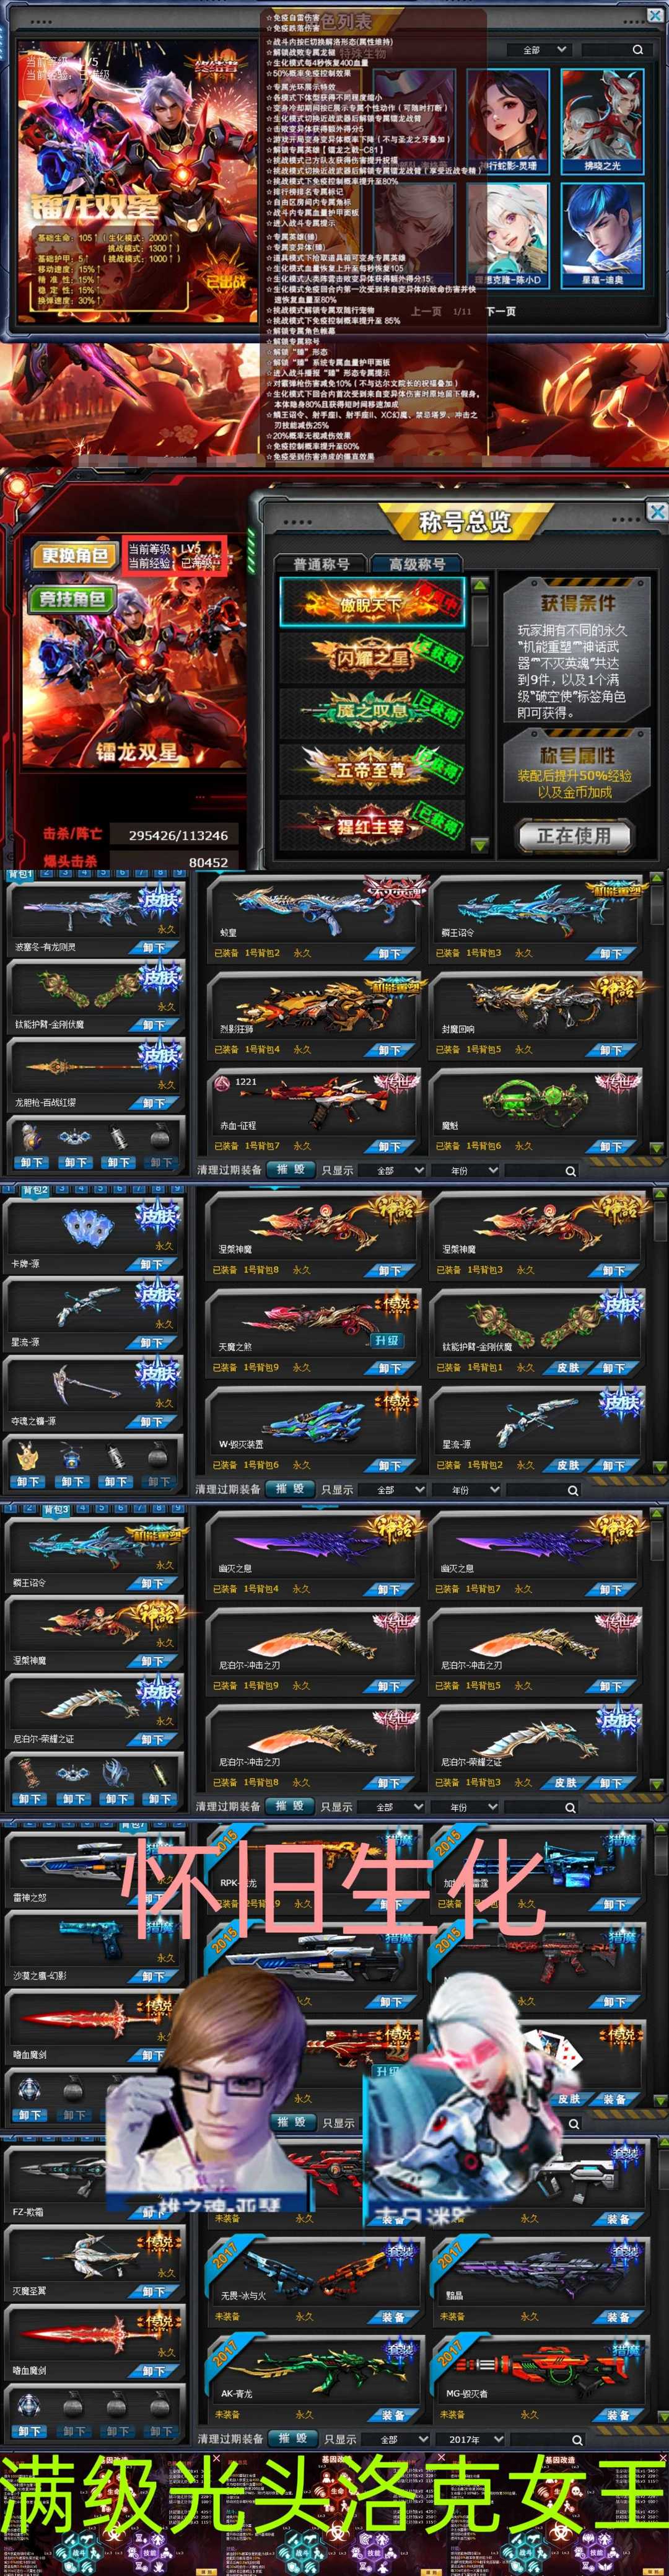Switch to the 高级称号 tab
669x2576 pixels.
coord(417,564)
